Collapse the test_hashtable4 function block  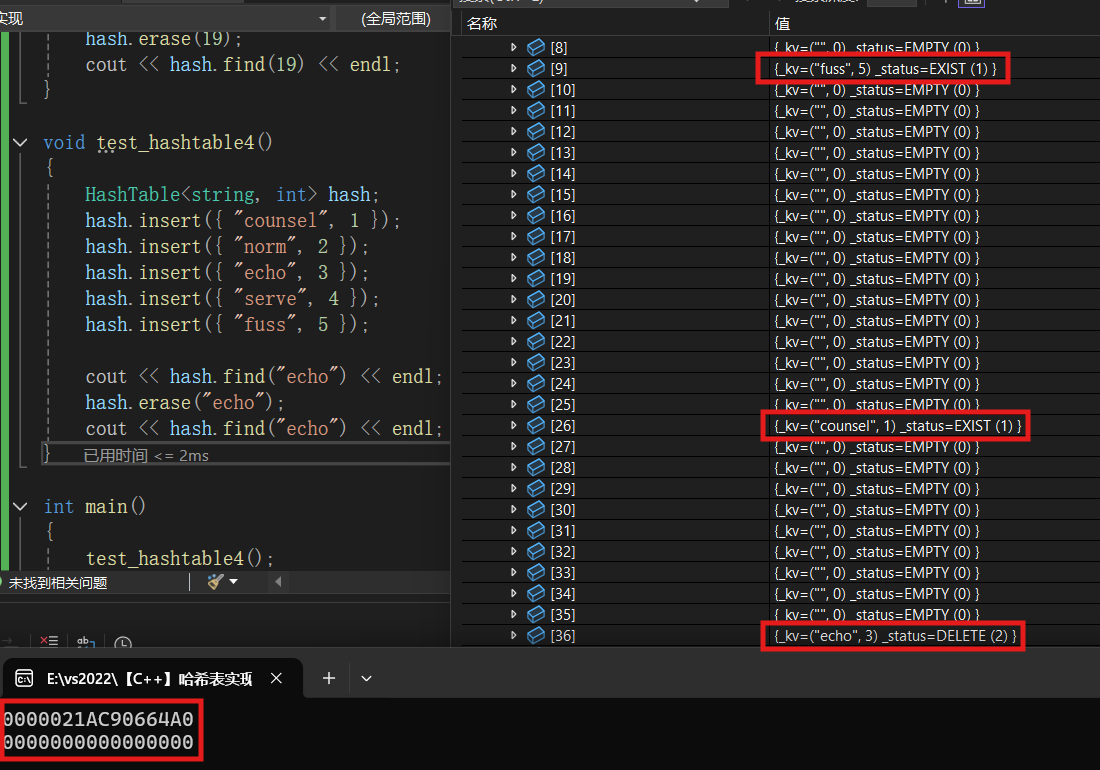[x=20, y=142]
